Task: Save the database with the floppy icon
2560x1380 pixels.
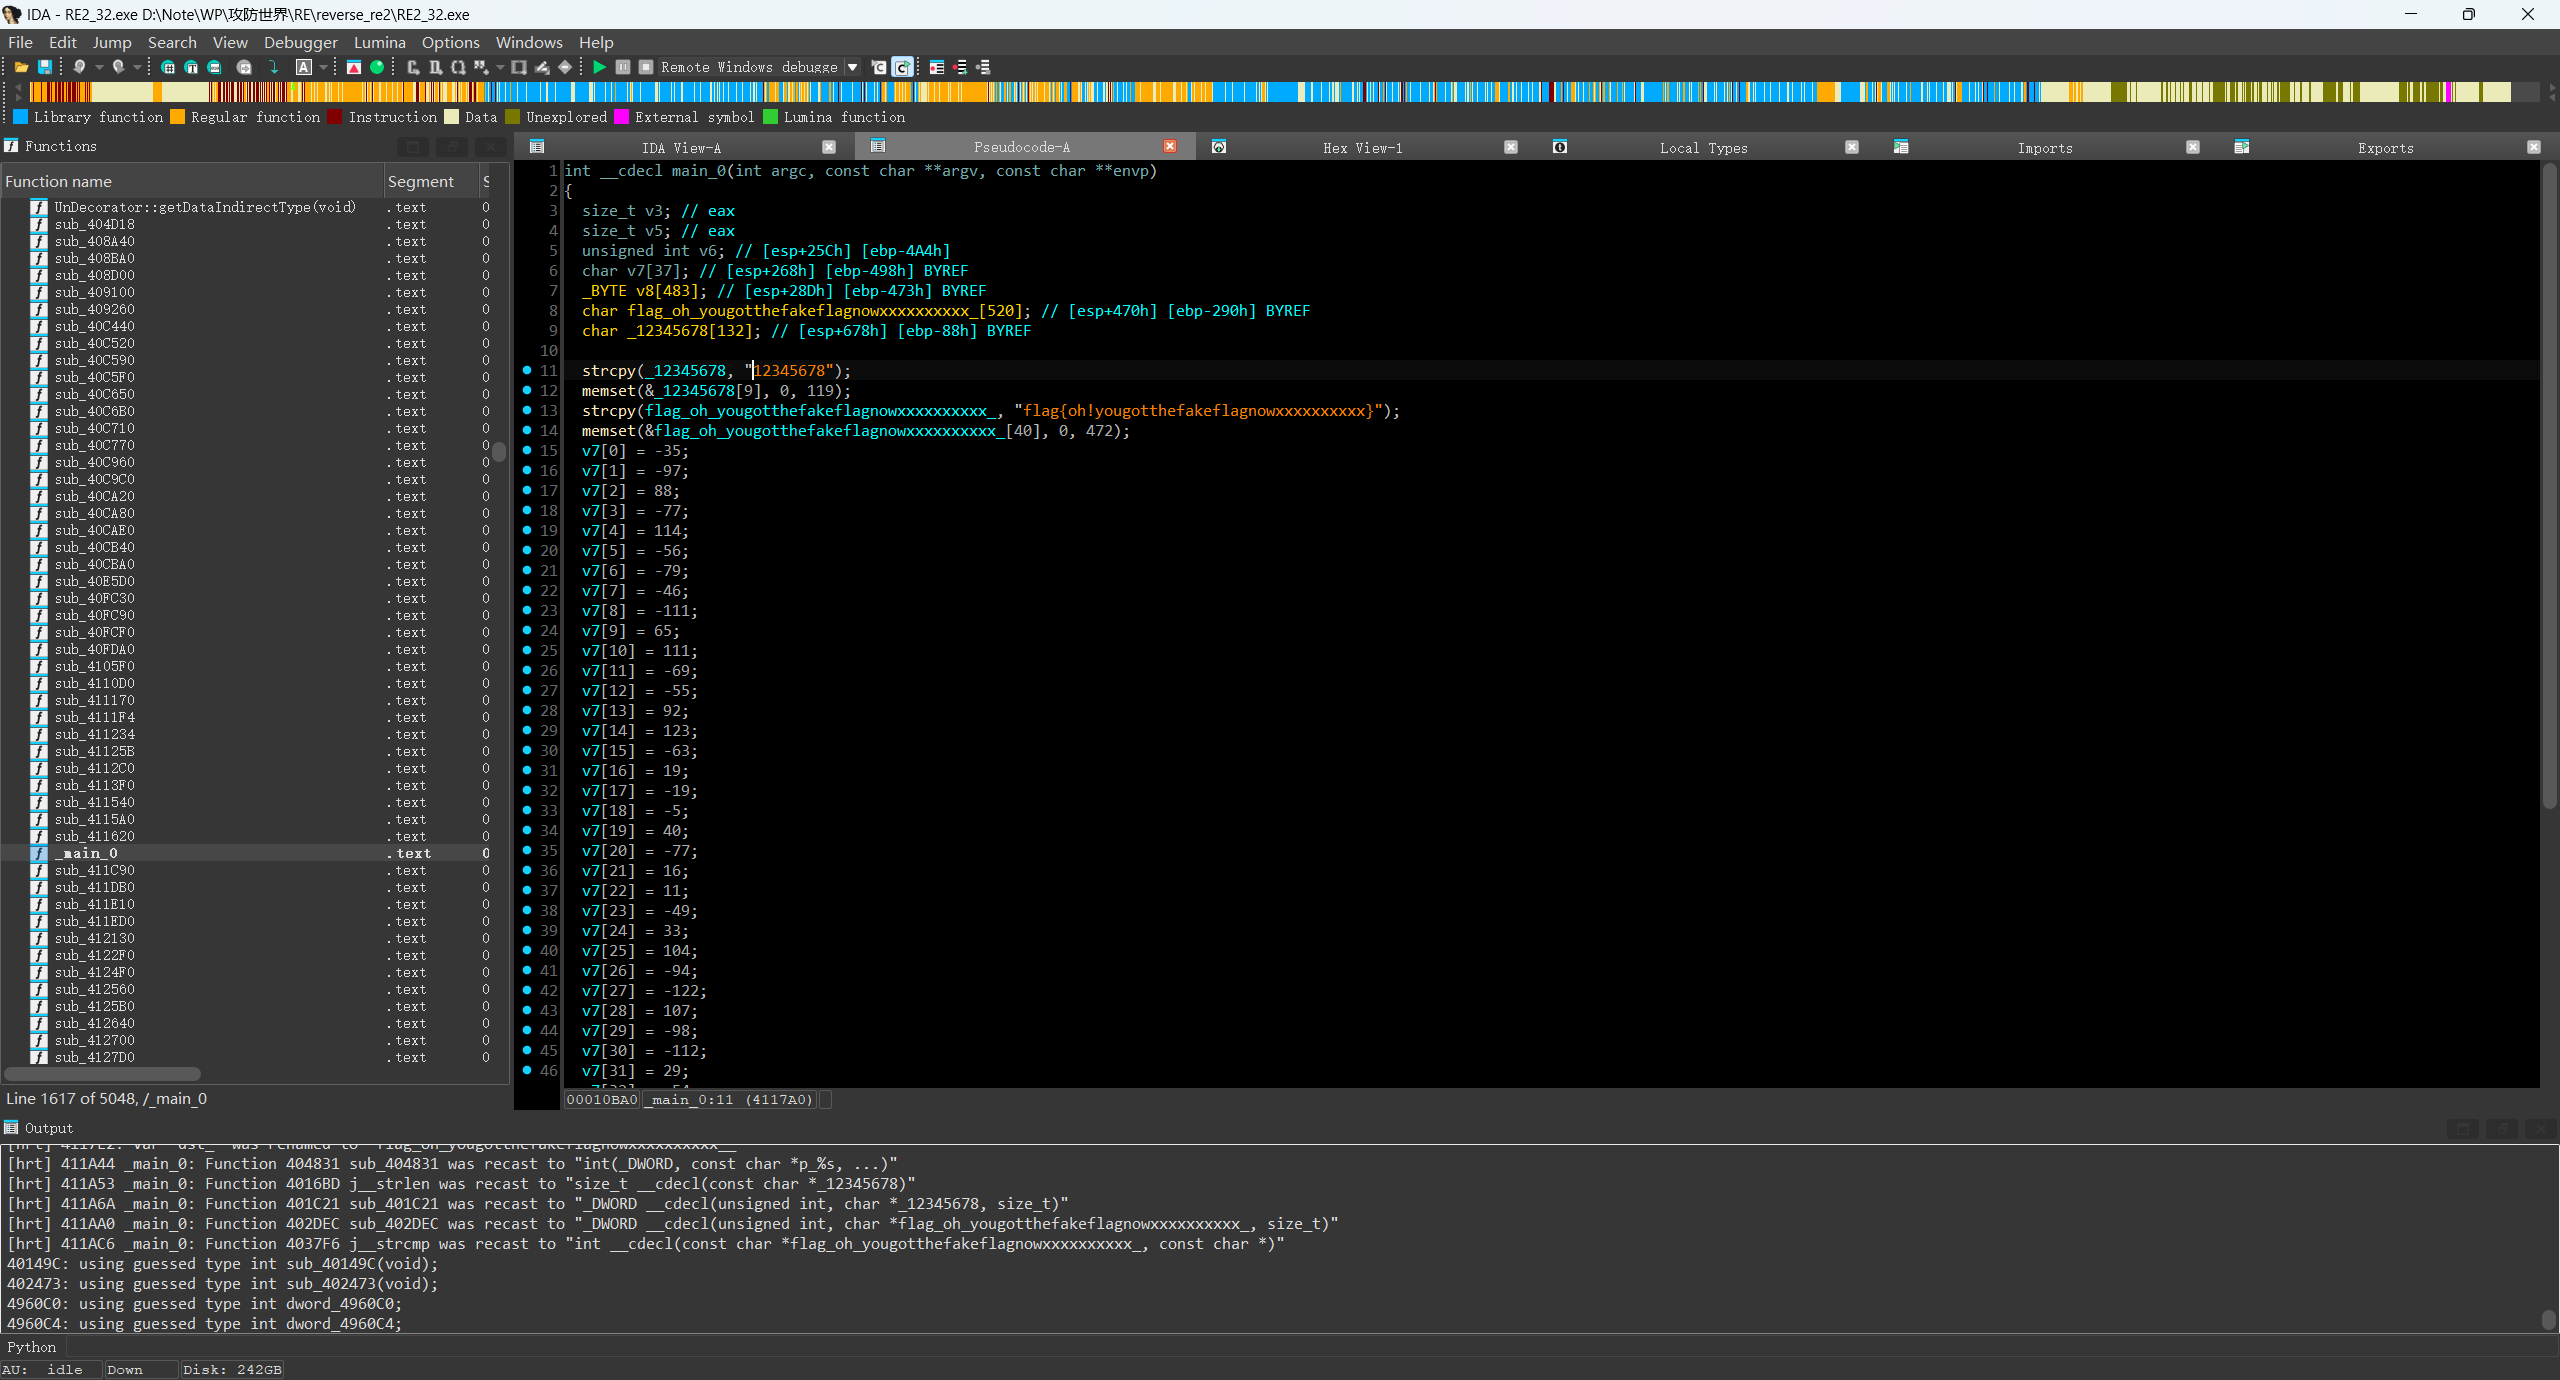Action: 44,67
